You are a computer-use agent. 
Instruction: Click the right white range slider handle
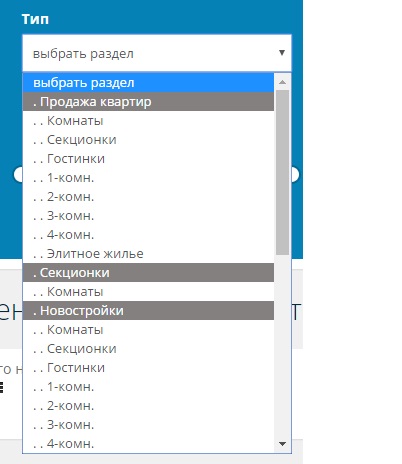coord(295,174)
